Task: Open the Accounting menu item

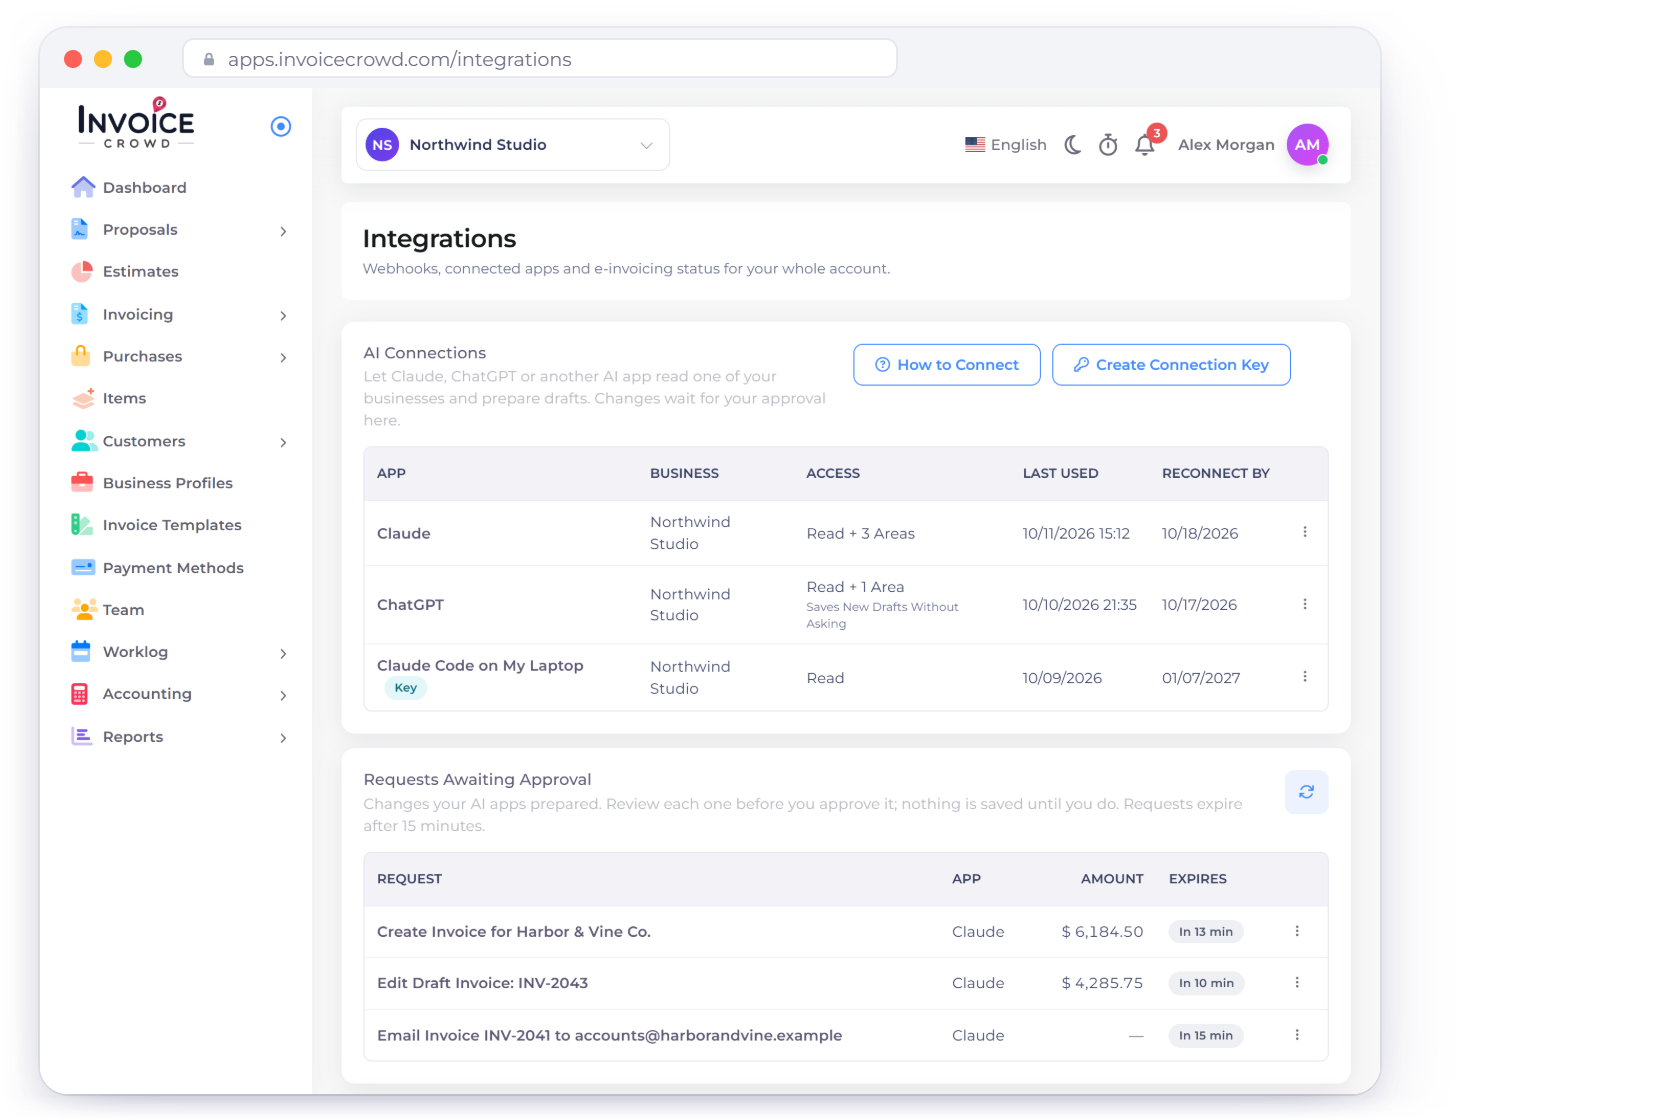Action: pos(147,694)
